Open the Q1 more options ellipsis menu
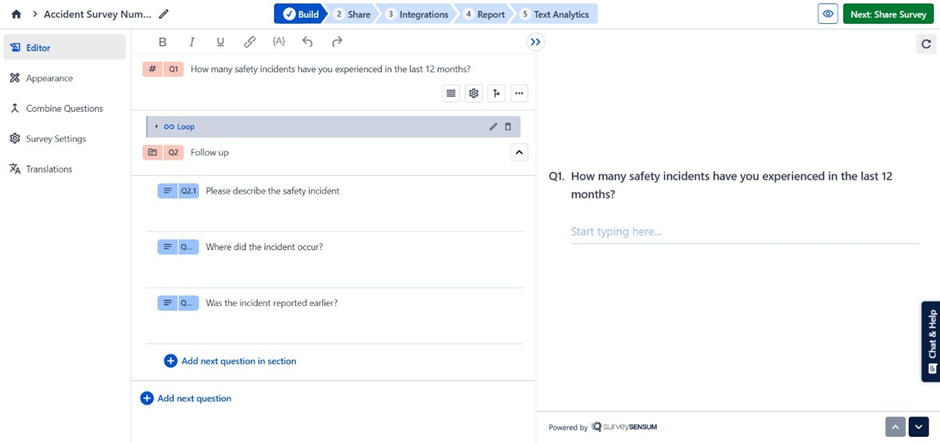Screen dimensions: 940x443 (519, 93)
